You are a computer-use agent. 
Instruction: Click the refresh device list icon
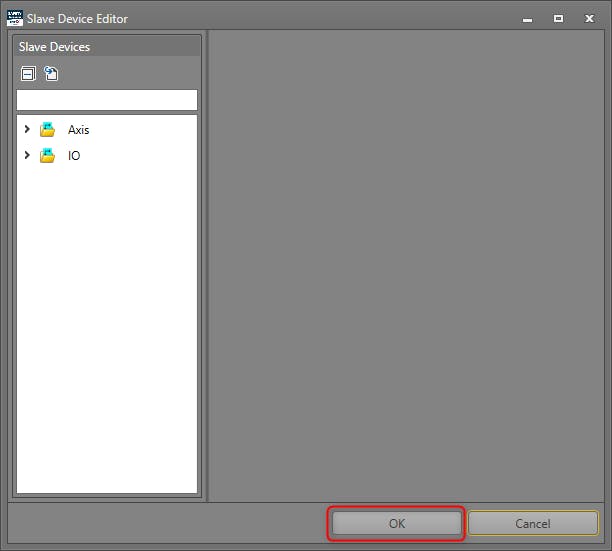(x=51, y=73)
